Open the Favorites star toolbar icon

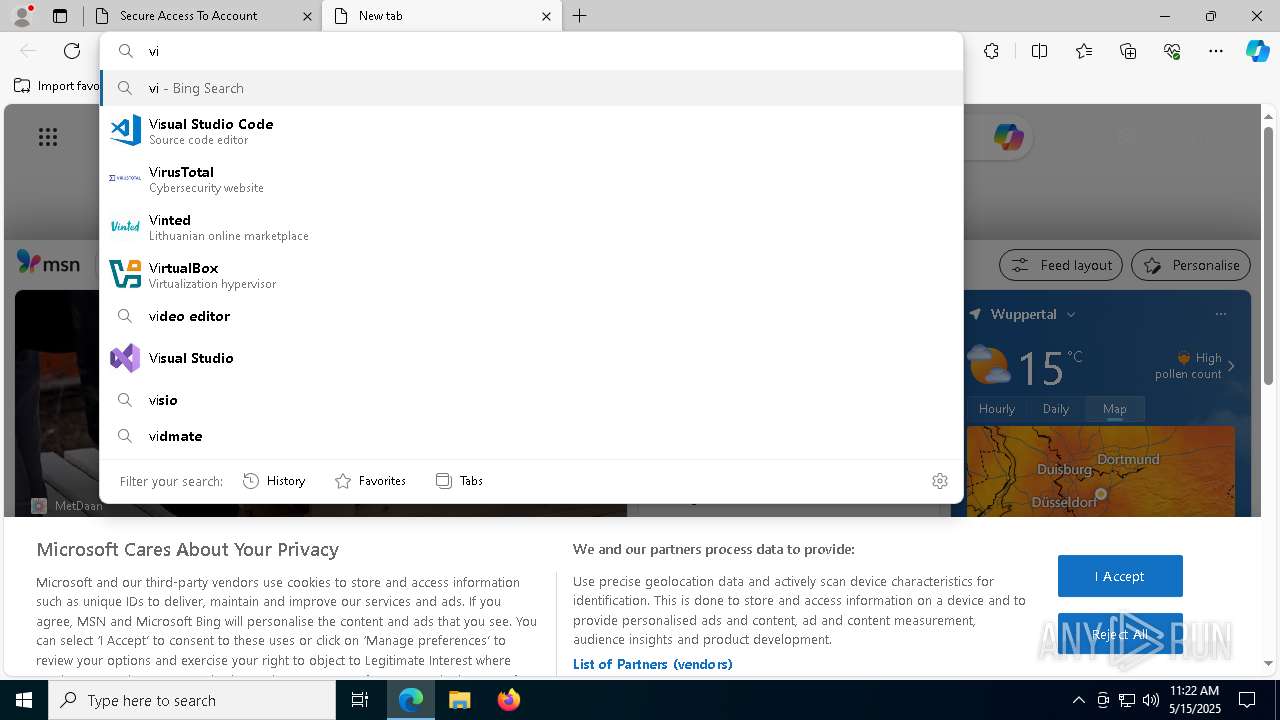pyautogui.click(x=1084, y=51)
